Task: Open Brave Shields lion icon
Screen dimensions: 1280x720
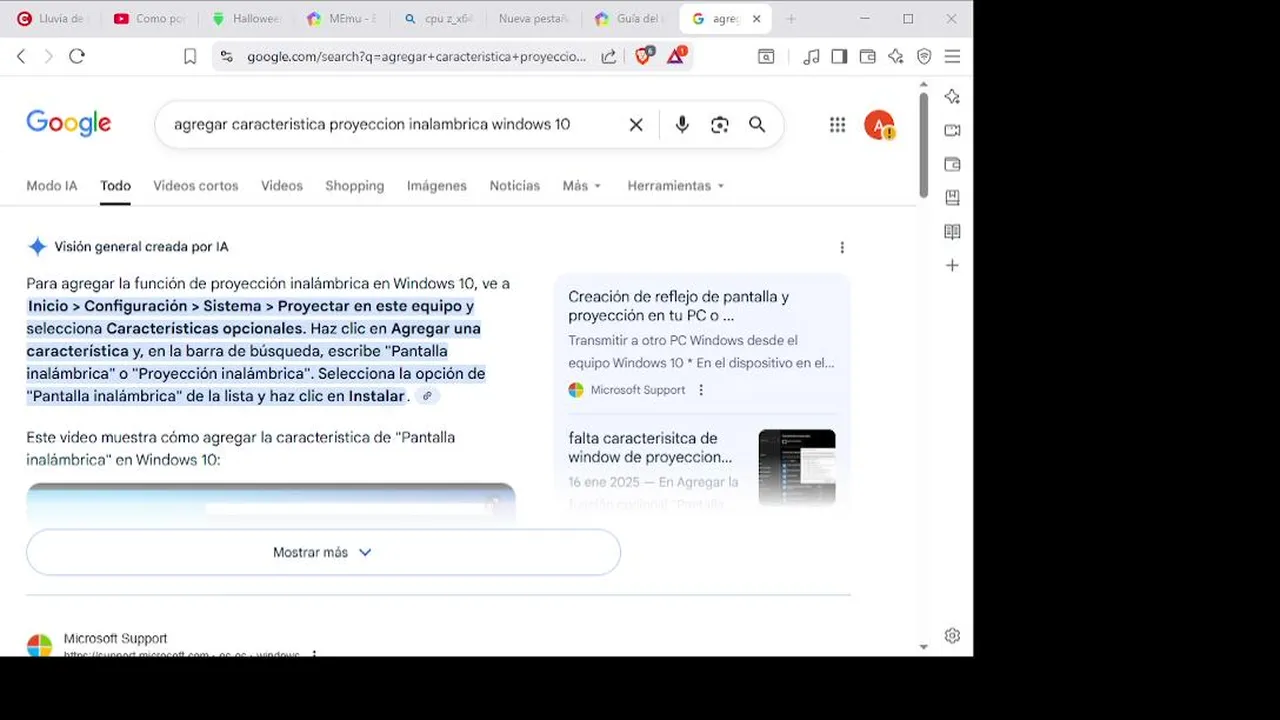Action: click(x=643, y=56)
